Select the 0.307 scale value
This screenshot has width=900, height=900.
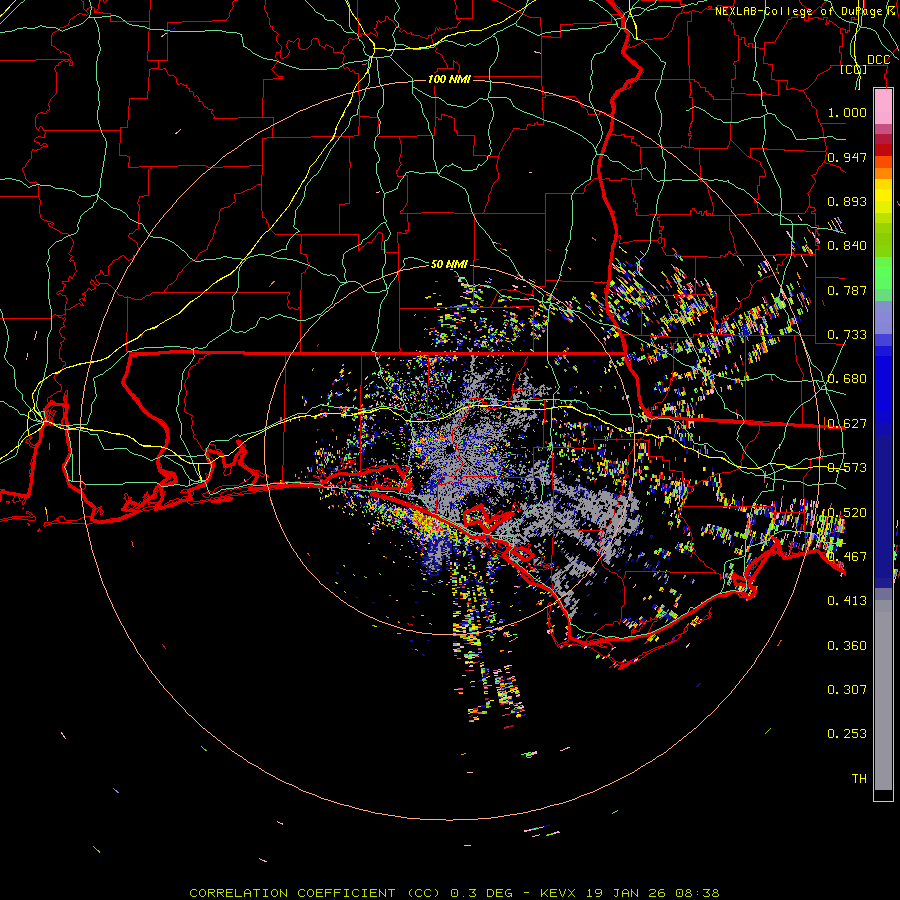pos(847,690)
